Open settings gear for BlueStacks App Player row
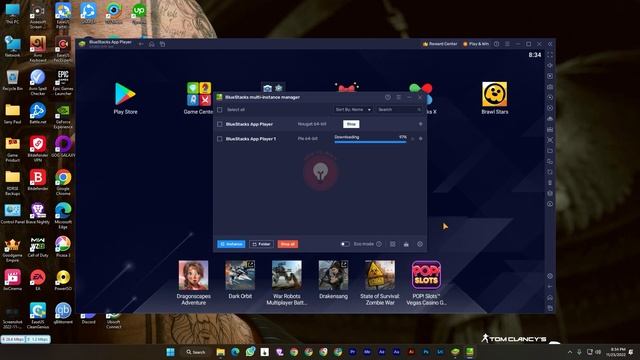The width and height of the screenshot is (640, 360). point(420,124)
